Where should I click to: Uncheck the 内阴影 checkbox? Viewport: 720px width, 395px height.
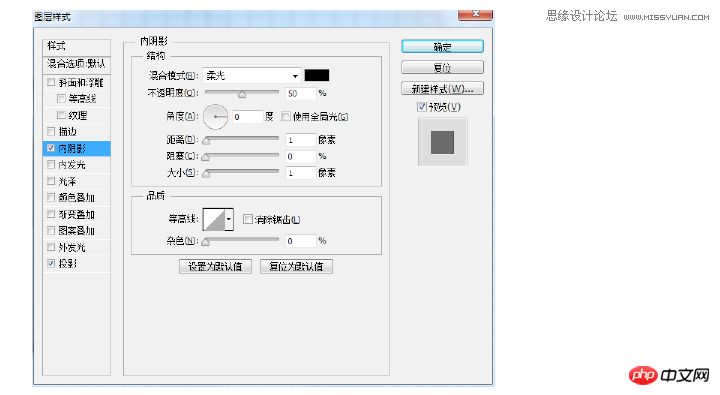coord(51,148)
